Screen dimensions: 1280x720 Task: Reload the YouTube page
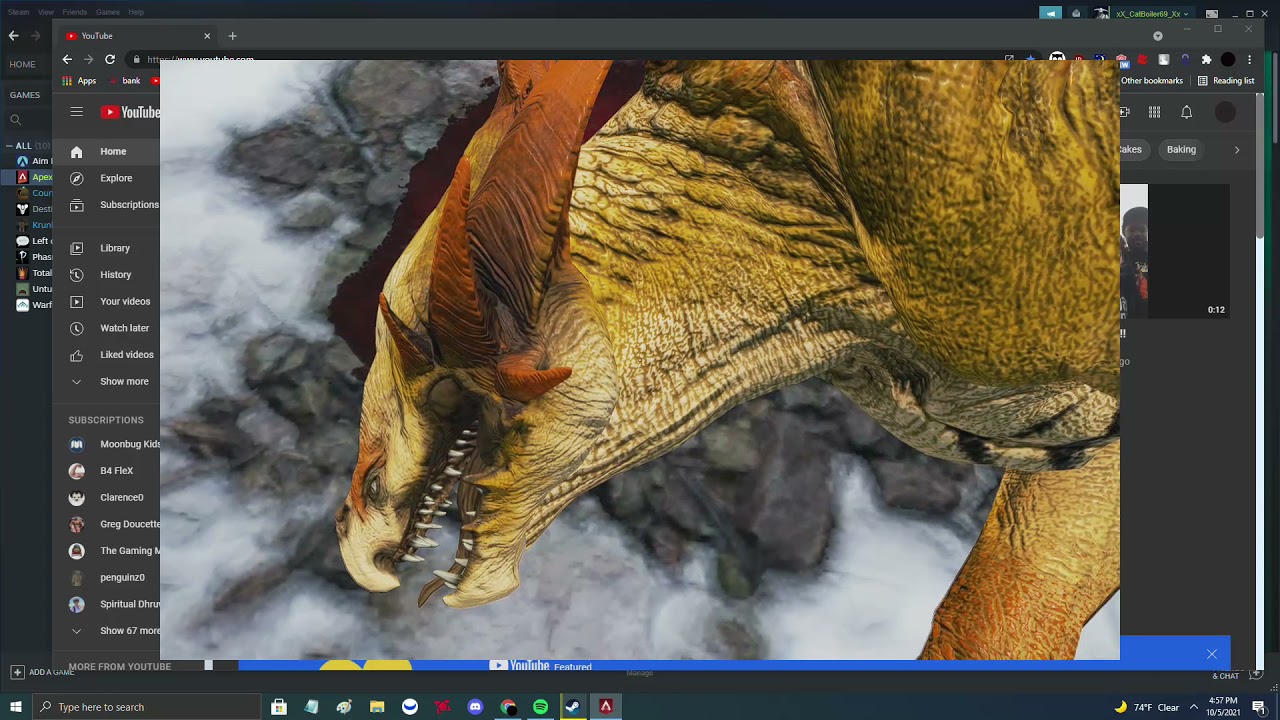pyautogui.click(x=110, y=60)
